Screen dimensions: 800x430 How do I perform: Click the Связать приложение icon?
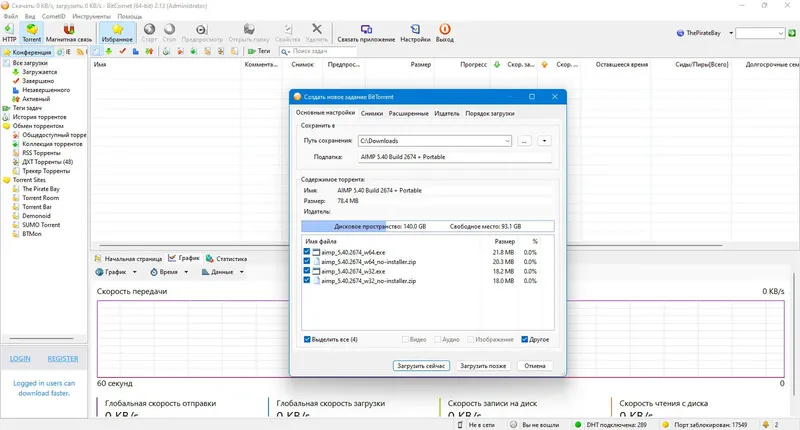(x=366, y=33)
